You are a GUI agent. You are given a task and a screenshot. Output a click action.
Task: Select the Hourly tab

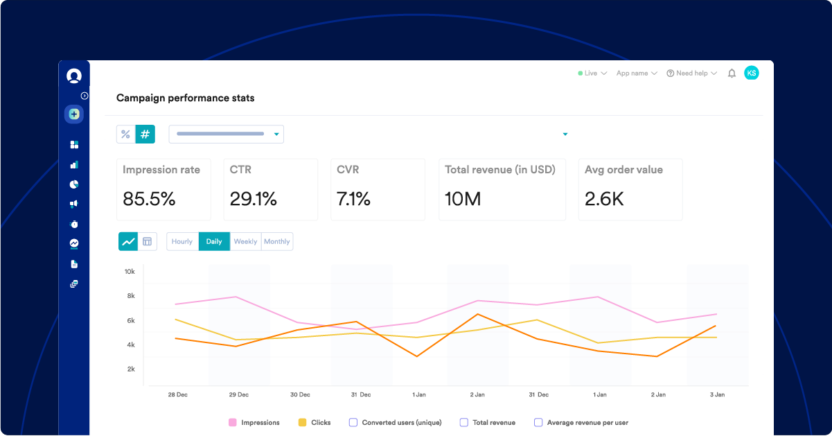182,241
